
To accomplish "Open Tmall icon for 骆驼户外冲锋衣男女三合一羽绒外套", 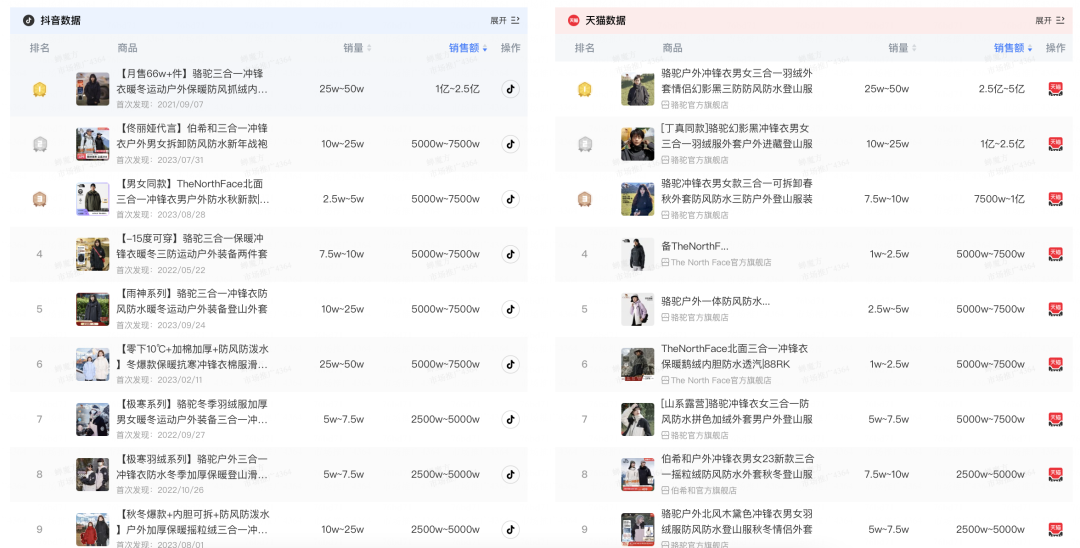I will click(1055, 89).
